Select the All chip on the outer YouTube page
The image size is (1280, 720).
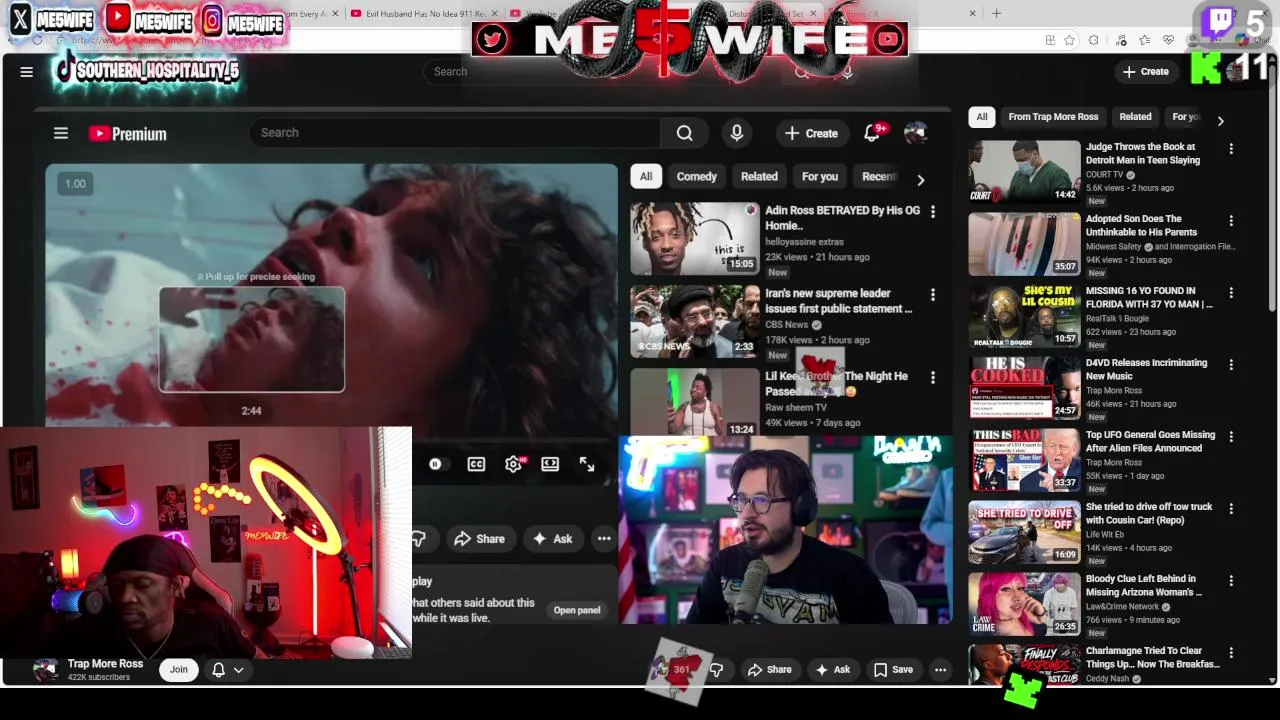coord(982,117)
